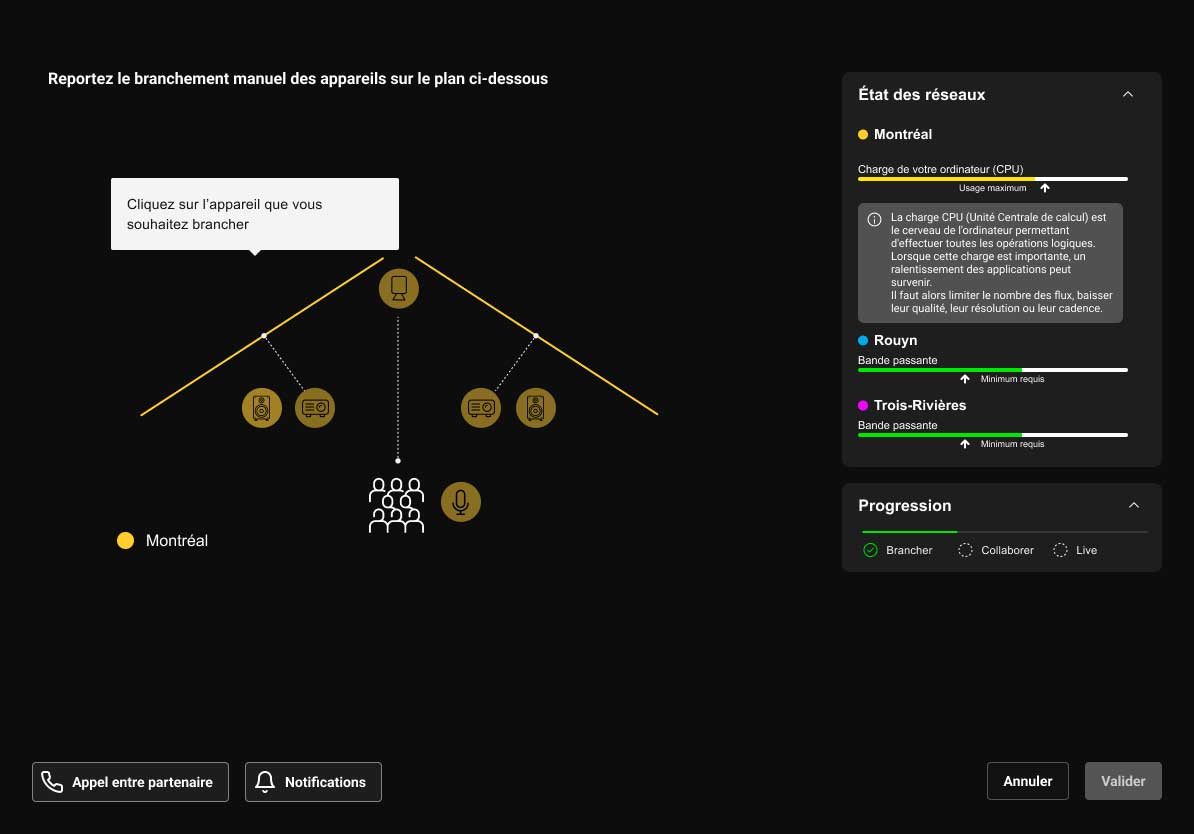Image resolution: width=1194 pixels, height=834 pixels.
Task: Click the CPU explanation text 'La charge CPU'
Action: [1002, 263]
